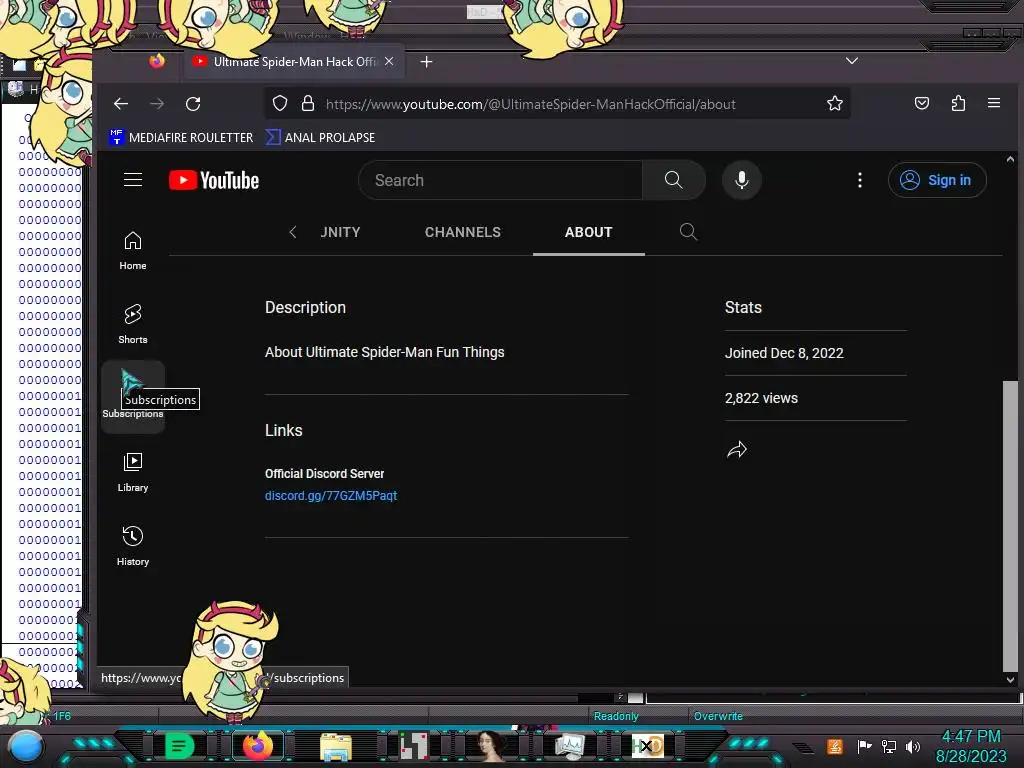Open a new browser tab
Viewport: 1024px width, 768px height.
click(x=426, y=61)
